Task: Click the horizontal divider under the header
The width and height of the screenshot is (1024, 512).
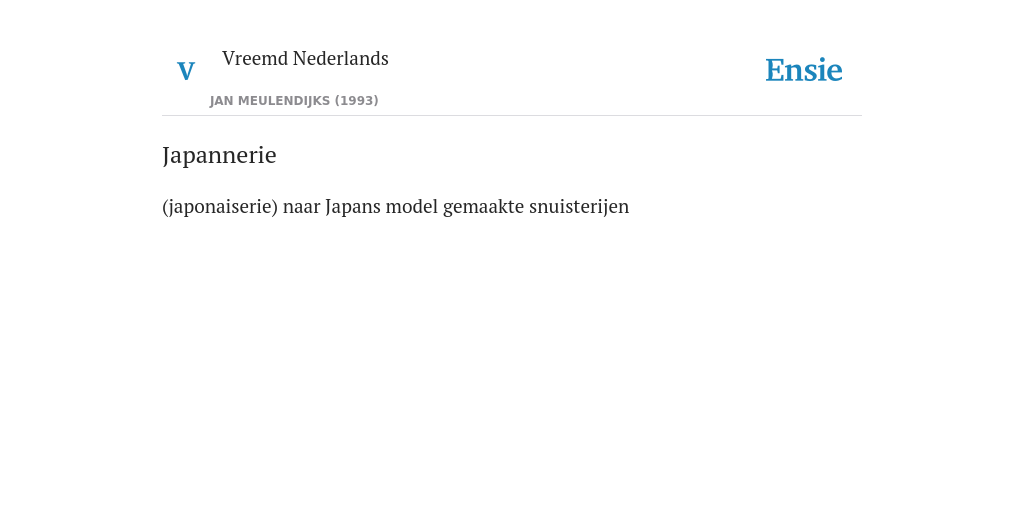Action: [512, 116]
